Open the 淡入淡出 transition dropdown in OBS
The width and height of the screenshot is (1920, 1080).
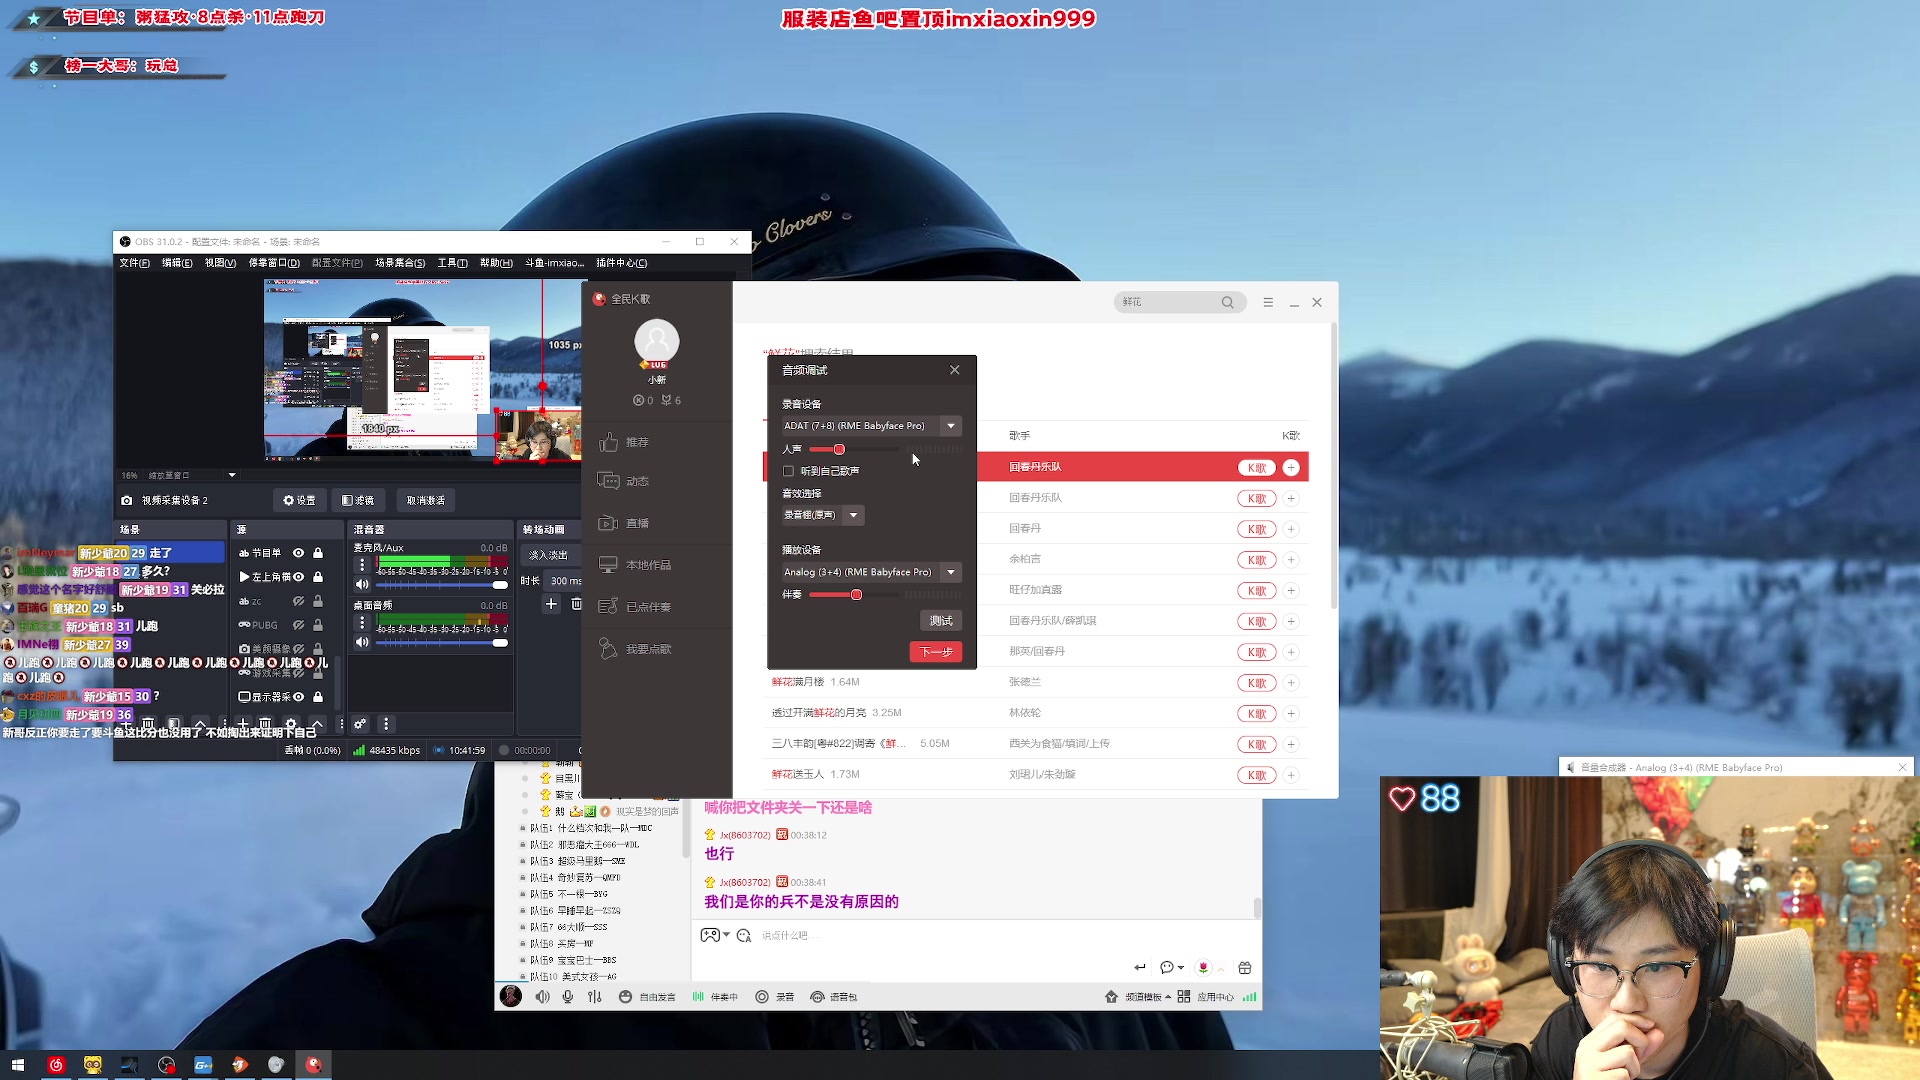[x=551, y=555]
